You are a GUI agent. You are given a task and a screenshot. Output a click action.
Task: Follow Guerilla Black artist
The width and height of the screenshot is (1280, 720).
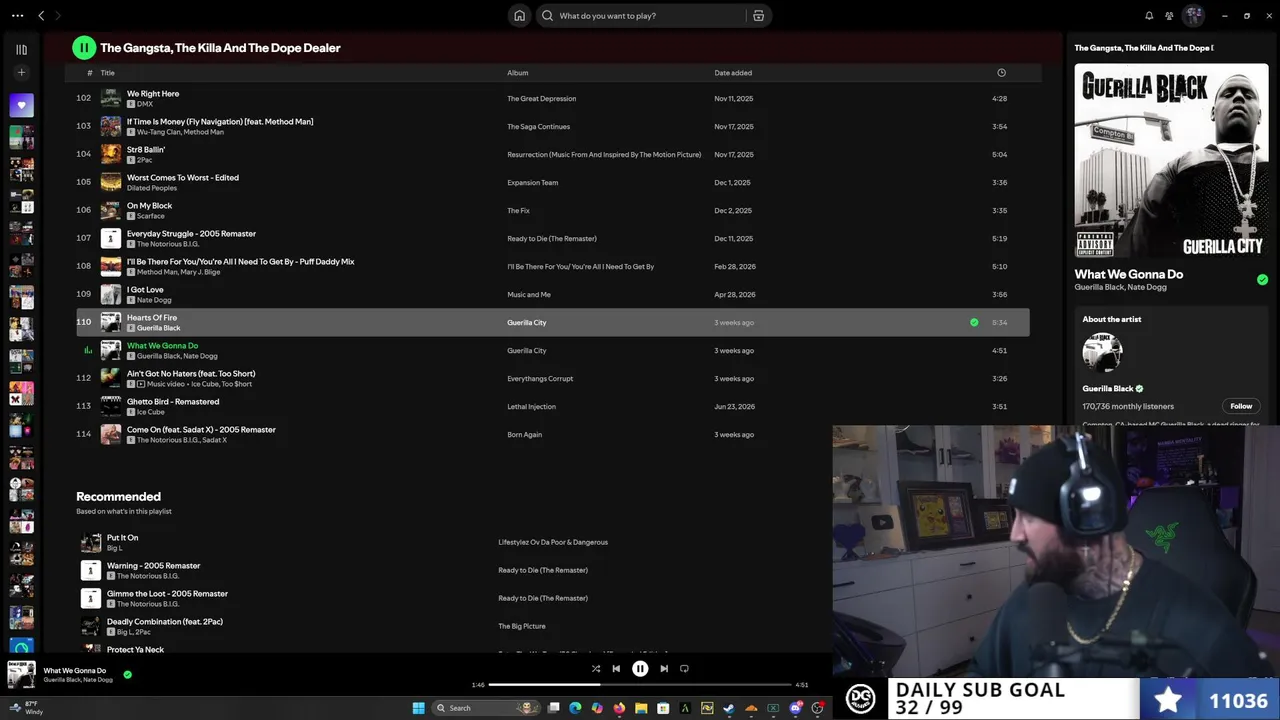pyautogui.click(x=1241, y=406)
